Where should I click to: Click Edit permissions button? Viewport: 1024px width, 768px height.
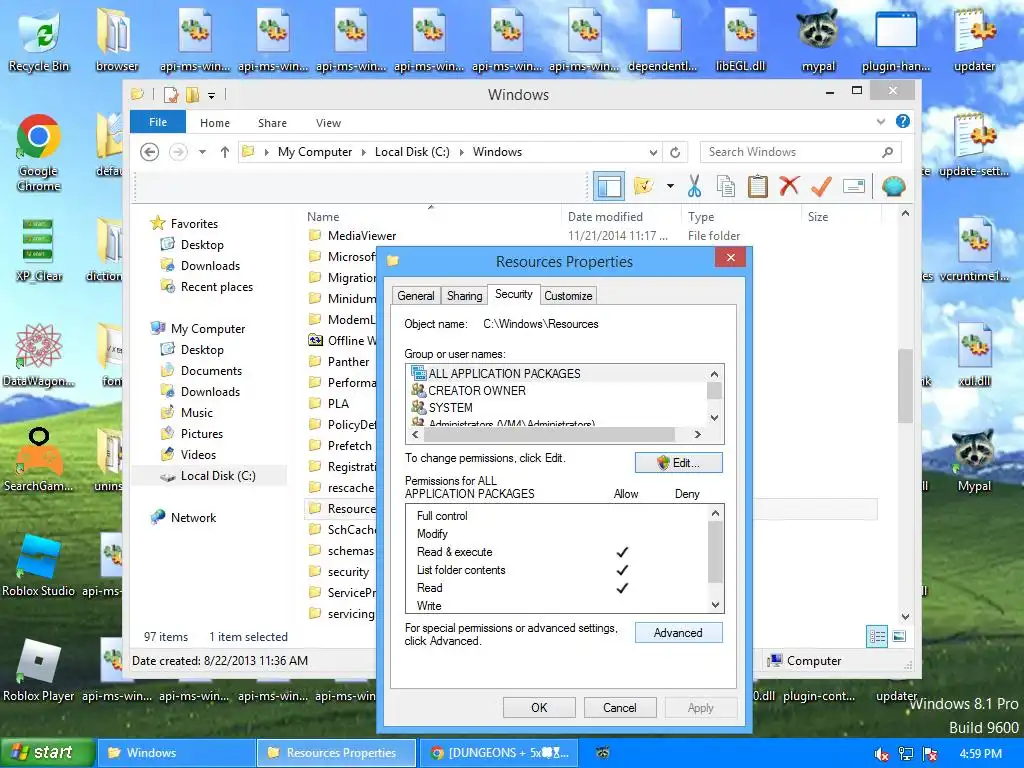(679, 462)
